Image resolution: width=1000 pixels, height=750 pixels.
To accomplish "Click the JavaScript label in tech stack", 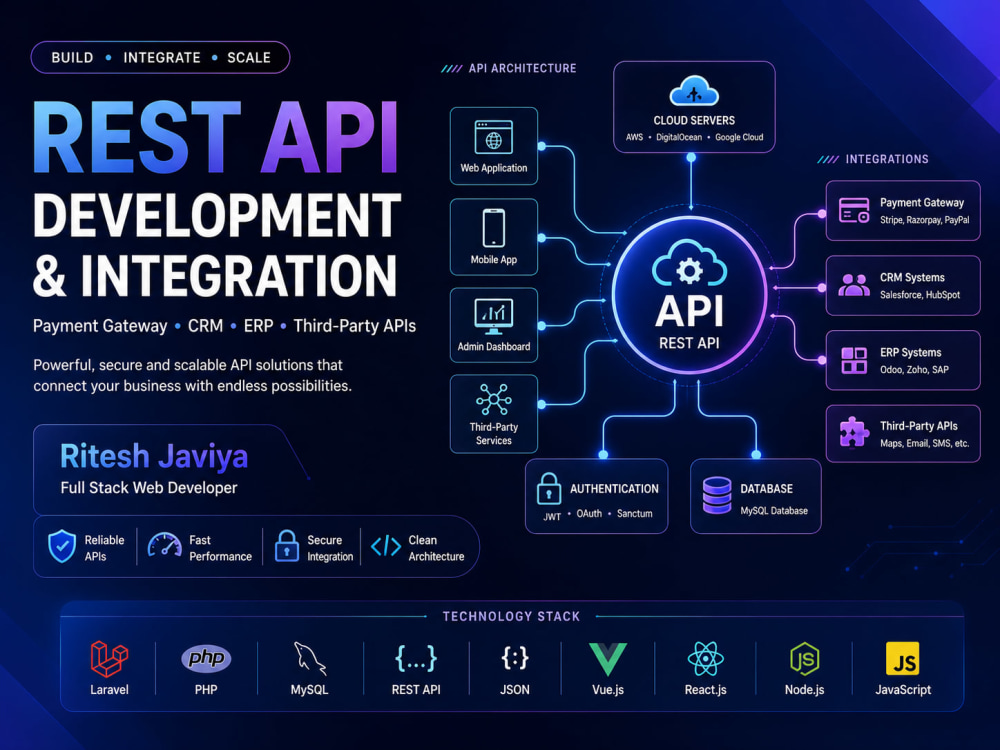I will (902, 689).
